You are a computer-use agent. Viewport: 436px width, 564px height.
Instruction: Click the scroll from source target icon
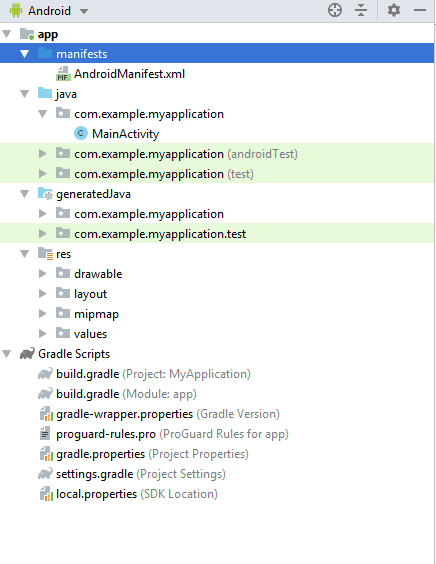coord(335,10)
